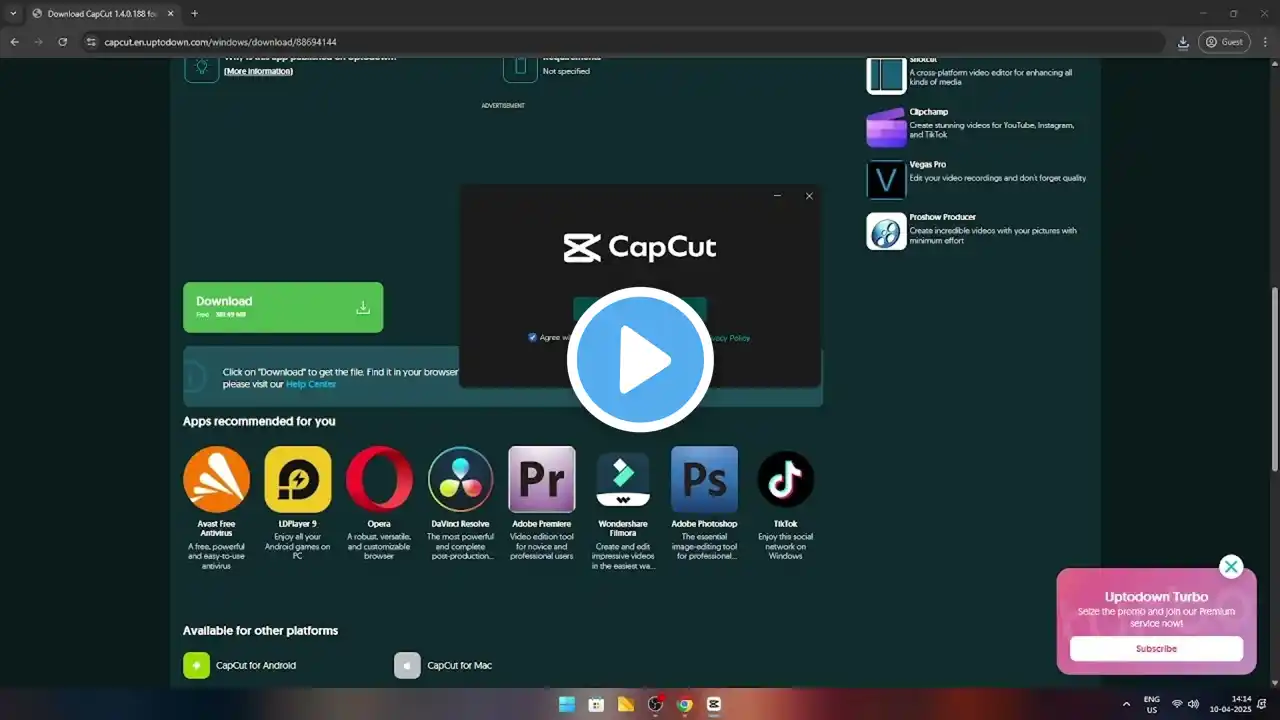Open the Opera browser app icon
This screenshot has width=1280, height=720.
click(x=379, y=479)
